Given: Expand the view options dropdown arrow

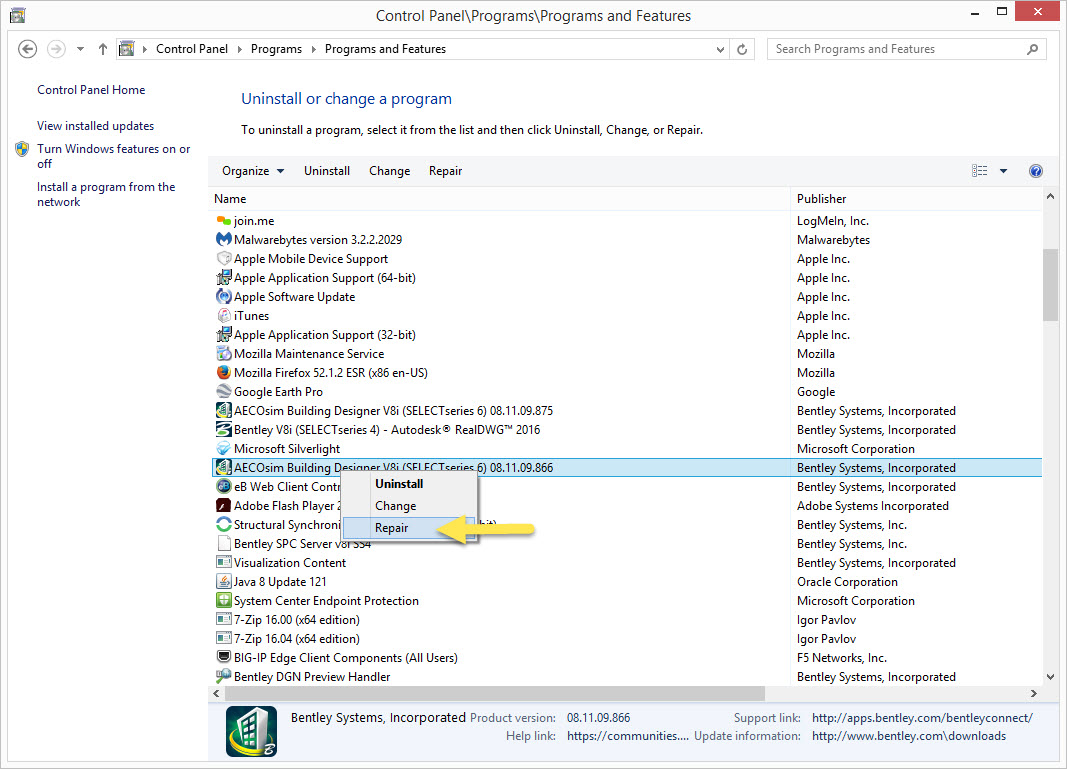Looking at the screenshot, I should [x=1003, y=171].
